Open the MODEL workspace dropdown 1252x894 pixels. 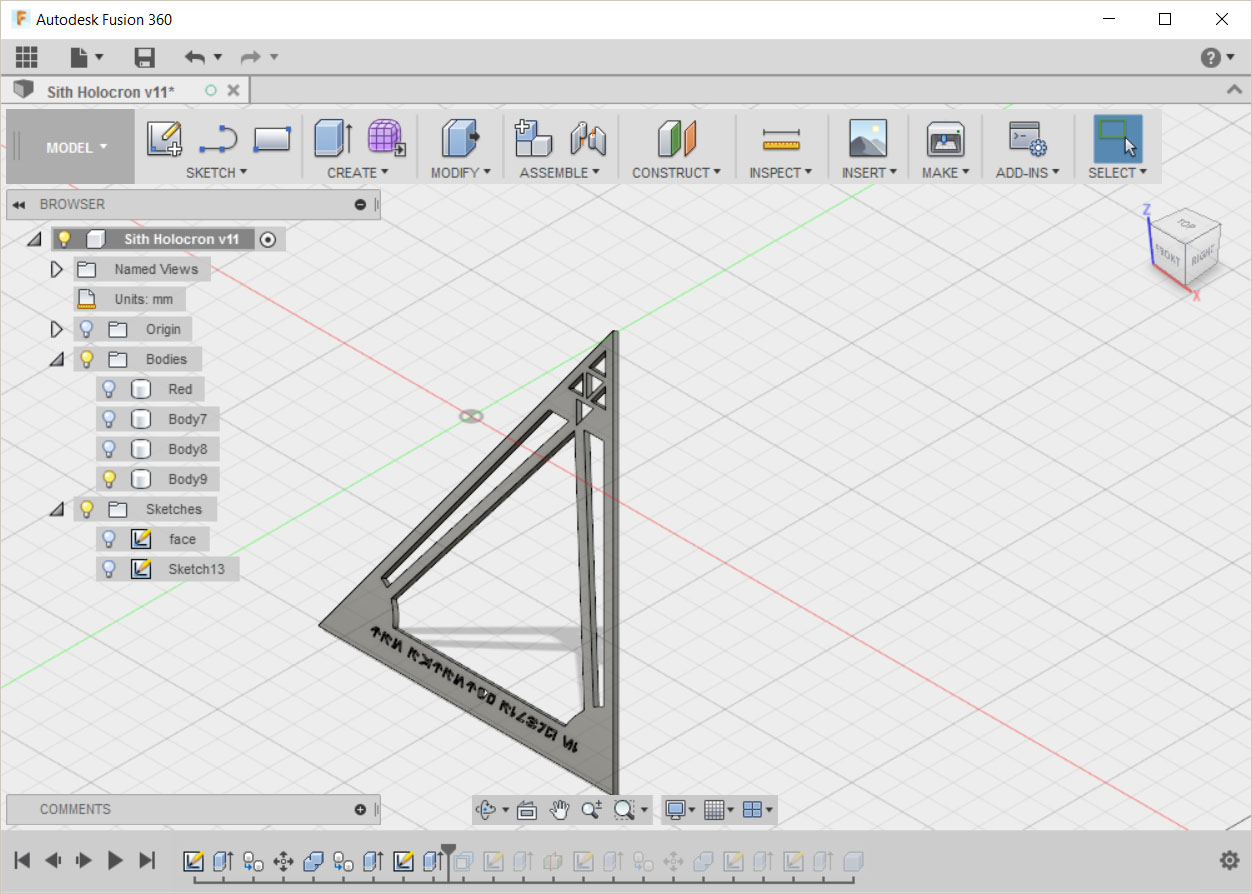(76, 147)
